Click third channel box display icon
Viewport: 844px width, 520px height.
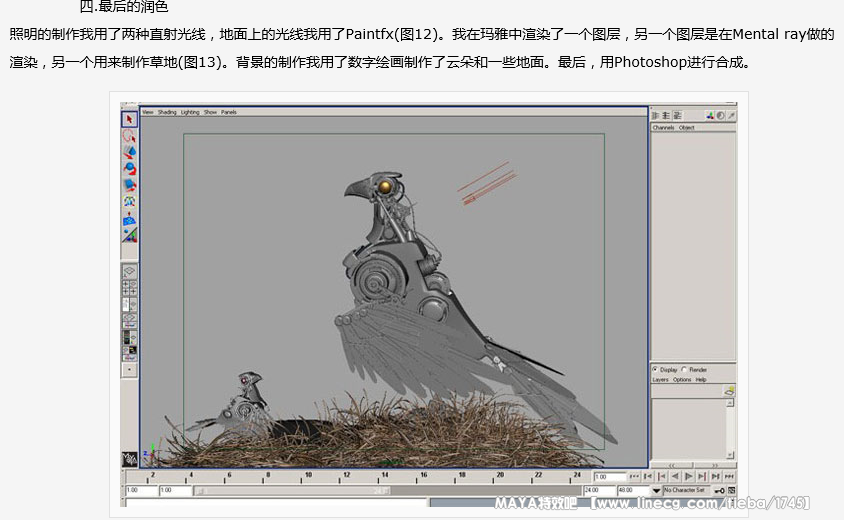coord(678,116)
